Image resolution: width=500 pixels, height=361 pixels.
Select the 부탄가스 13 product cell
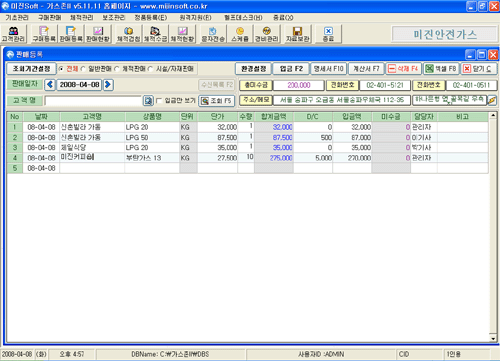click(152, 158)
